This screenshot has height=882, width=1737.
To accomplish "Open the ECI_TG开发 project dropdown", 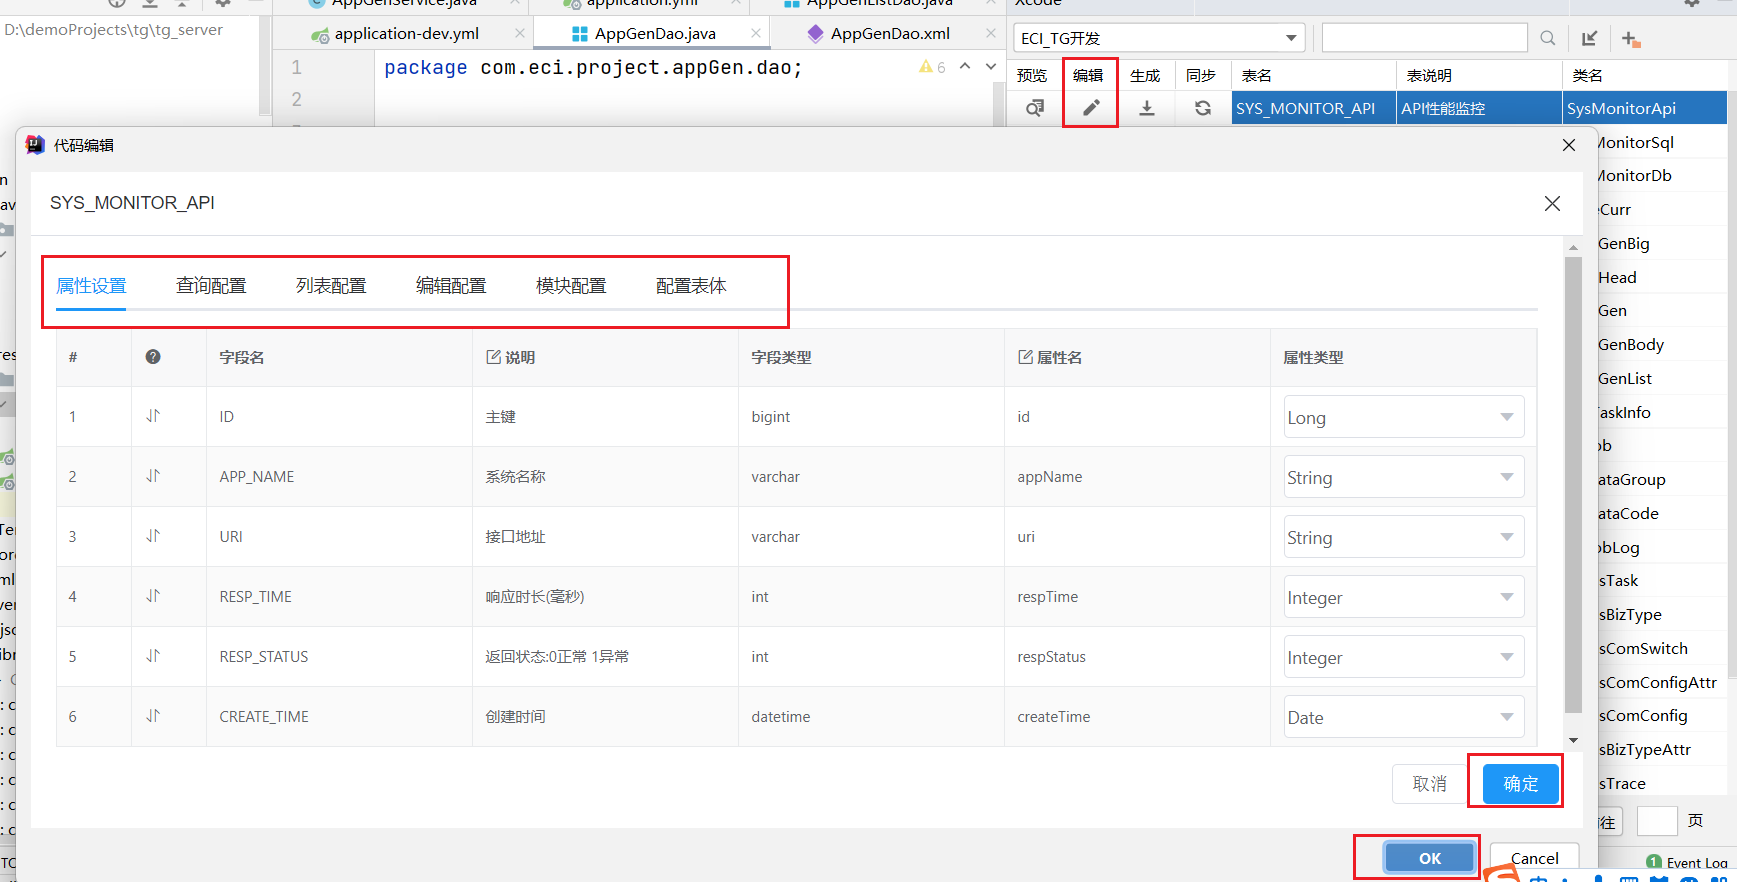I will (x=1160, y=38).
